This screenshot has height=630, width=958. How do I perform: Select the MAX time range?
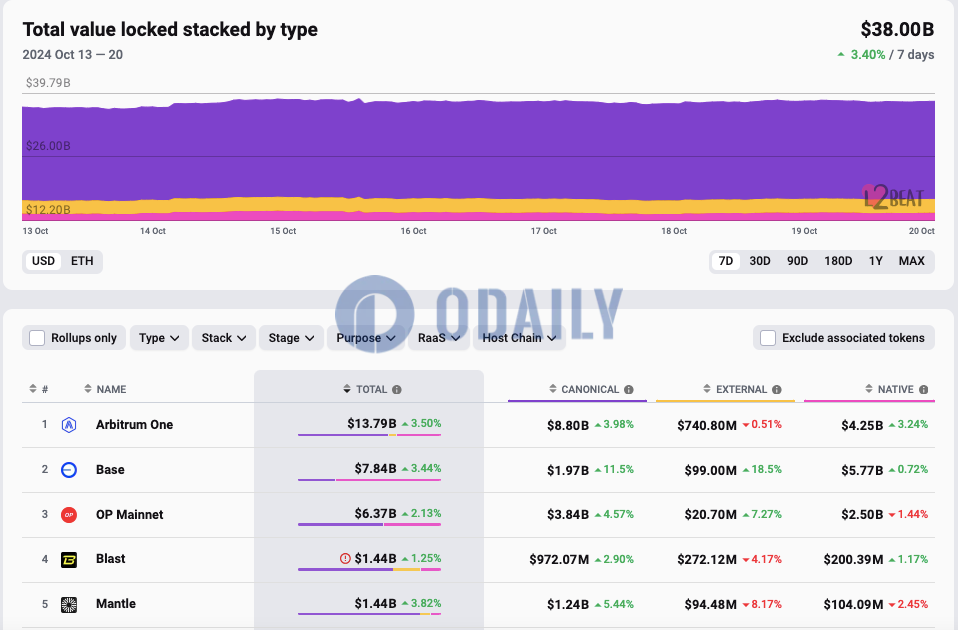[x=912, y=261]
